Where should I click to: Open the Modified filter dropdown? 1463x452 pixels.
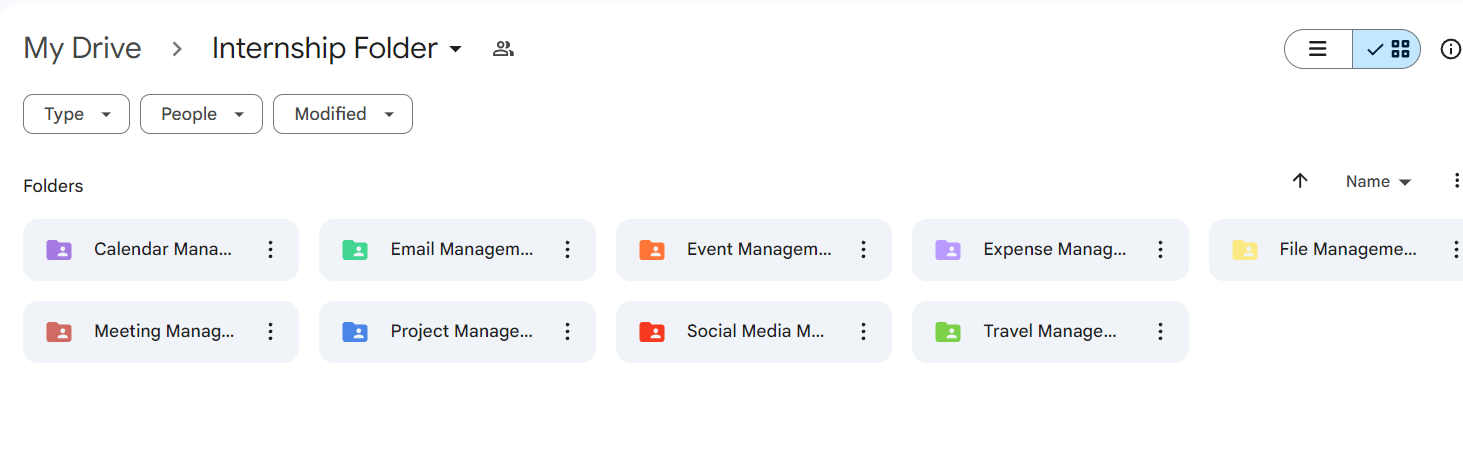click(342, 114)
